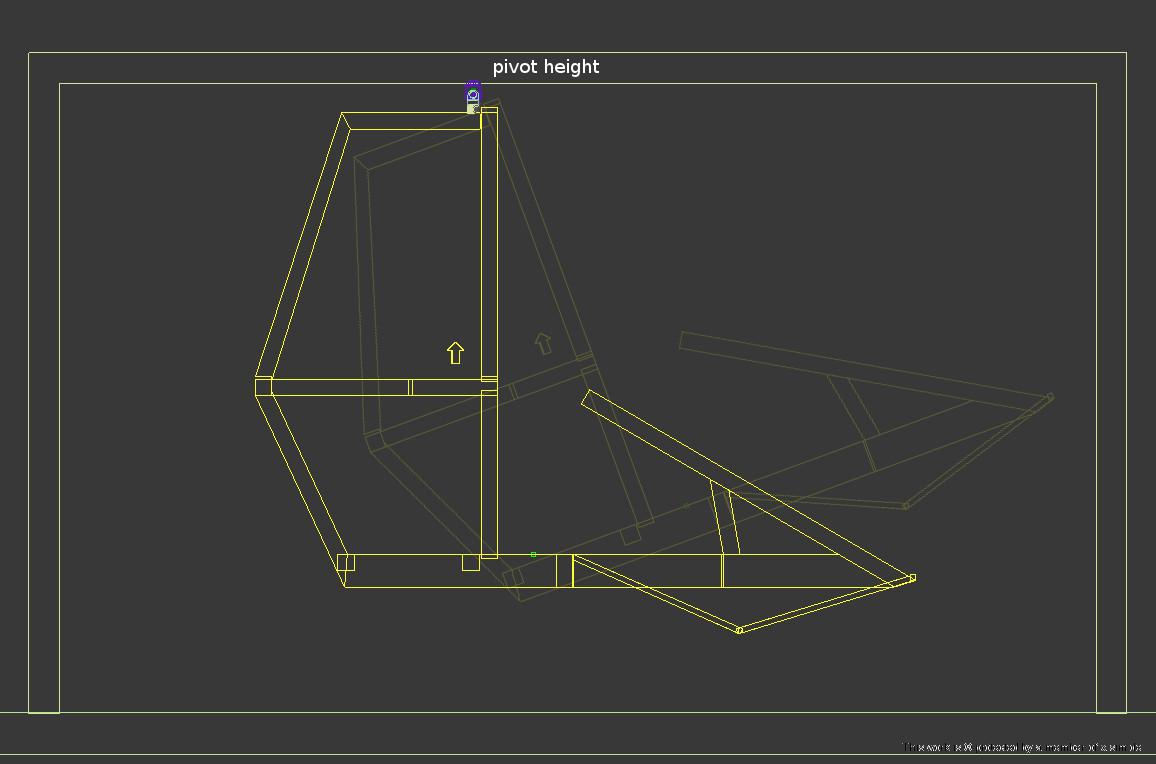
Task: Click the faded frame's far-right end cap
Action: click(1049, 397)
